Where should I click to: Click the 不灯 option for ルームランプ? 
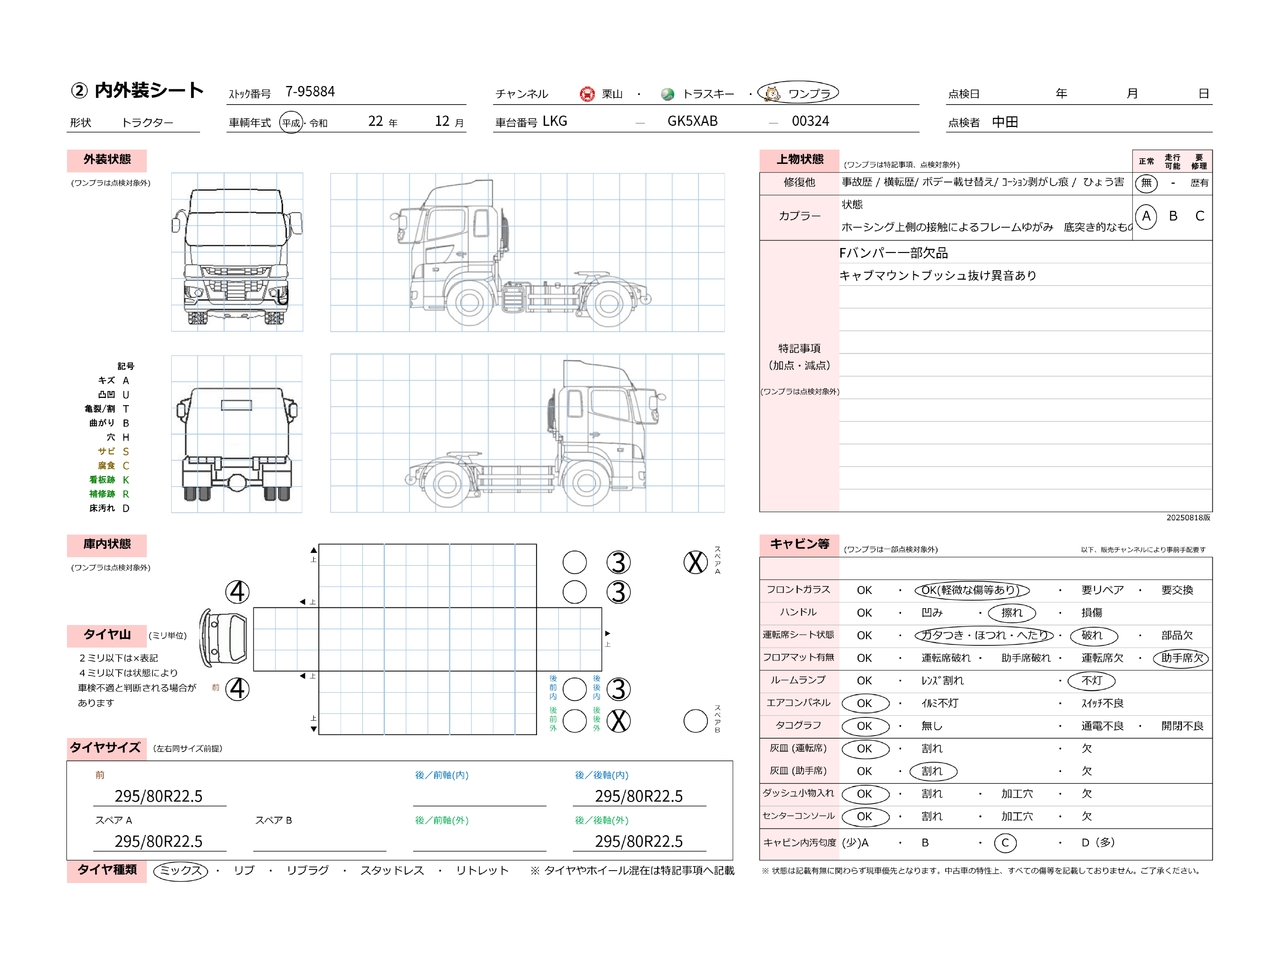[1091, 681]
